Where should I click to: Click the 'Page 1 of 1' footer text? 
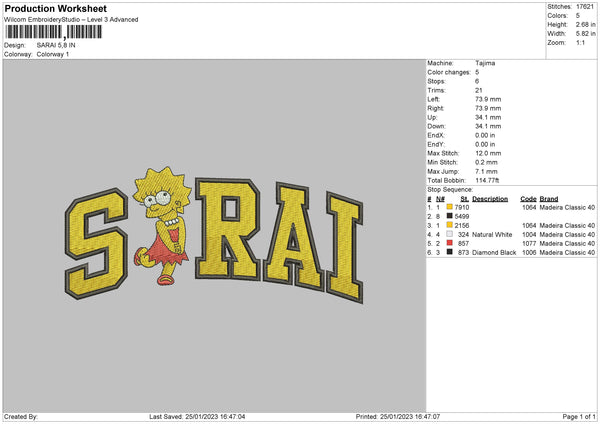coord(579,417)
